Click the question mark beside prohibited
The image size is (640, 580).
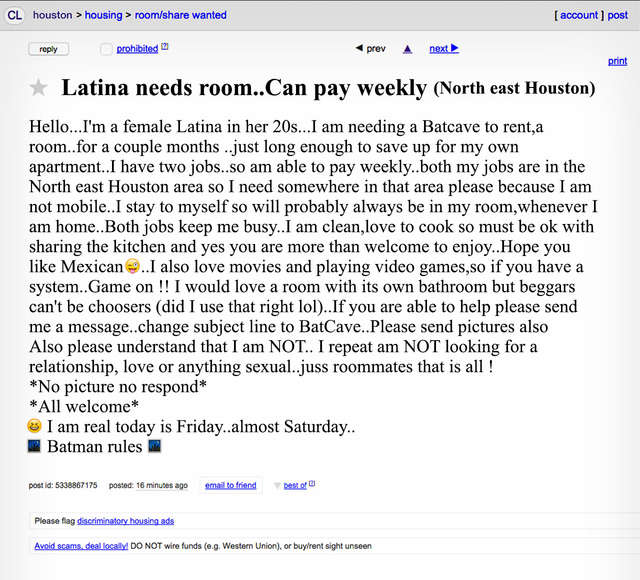tap(165, 47)
